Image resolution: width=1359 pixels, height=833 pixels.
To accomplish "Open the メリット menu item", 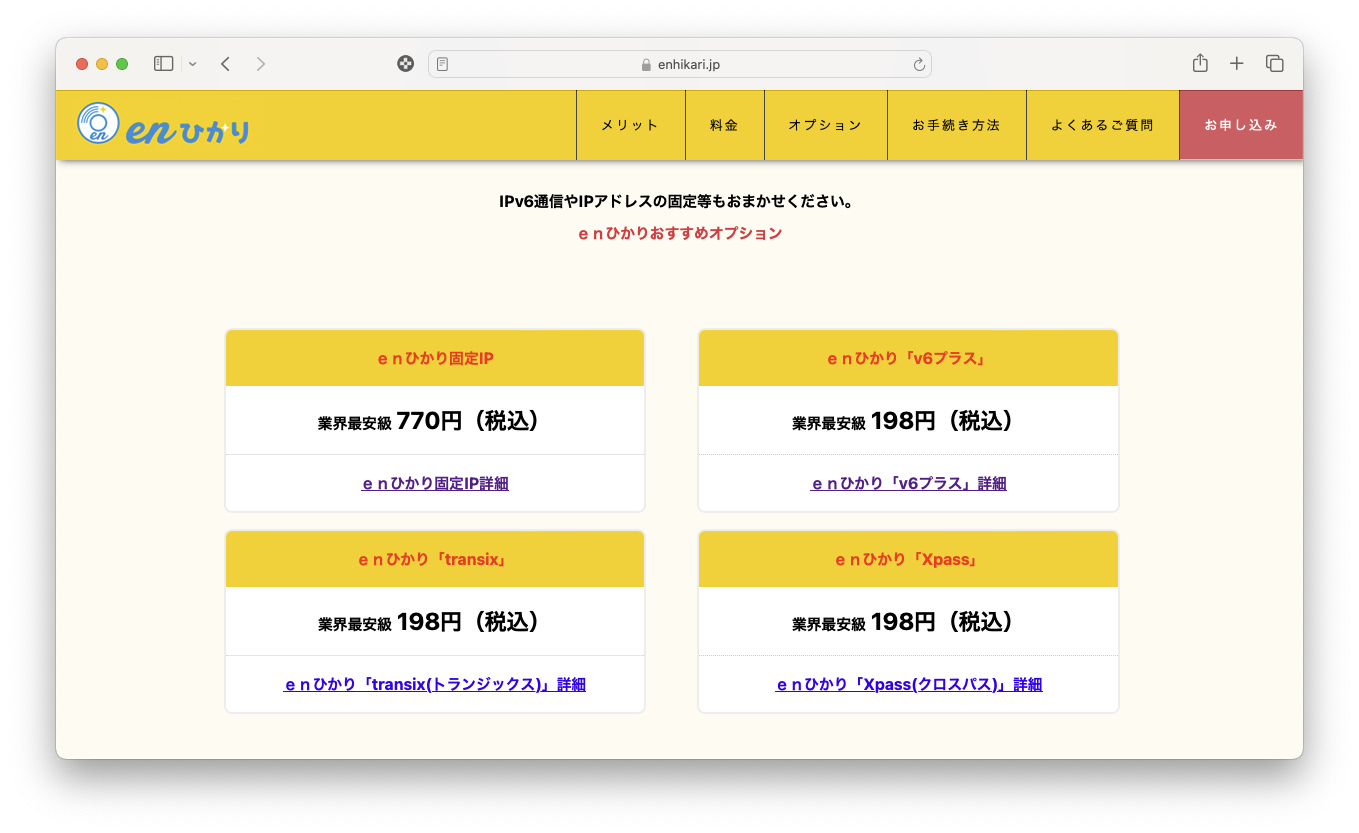I will pyautogui.click(x=630, y=125).
